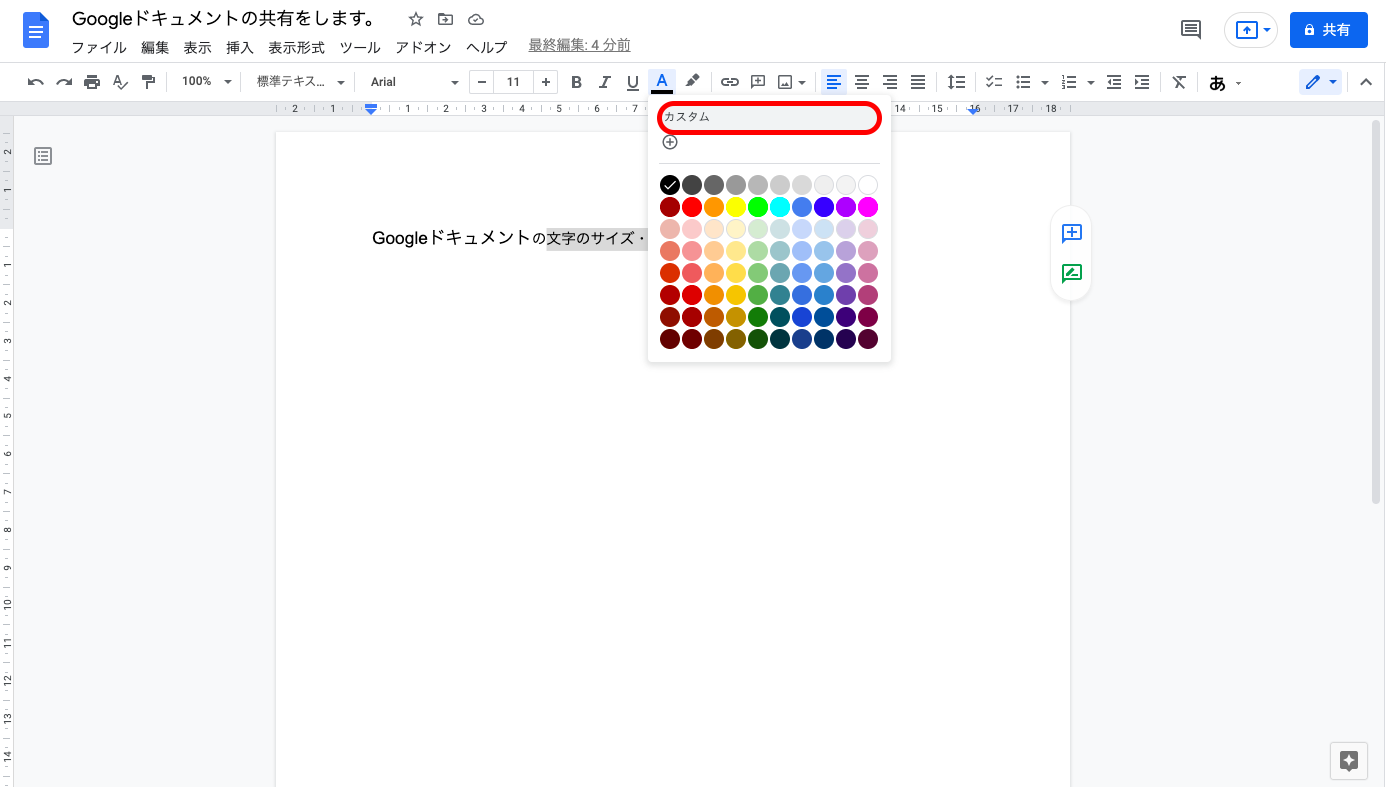This screenshot has height=787, width=1386.
Task: Increase indent icon
Action: (x=1142, y=82)
